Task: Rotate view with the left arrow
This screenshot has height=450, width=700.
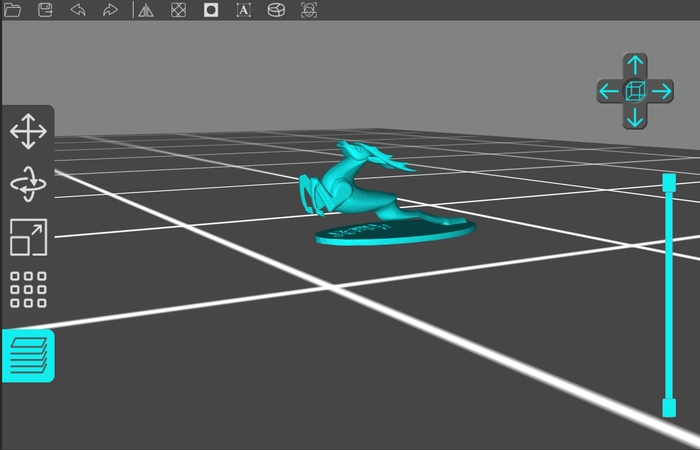Action: (608, 92)
